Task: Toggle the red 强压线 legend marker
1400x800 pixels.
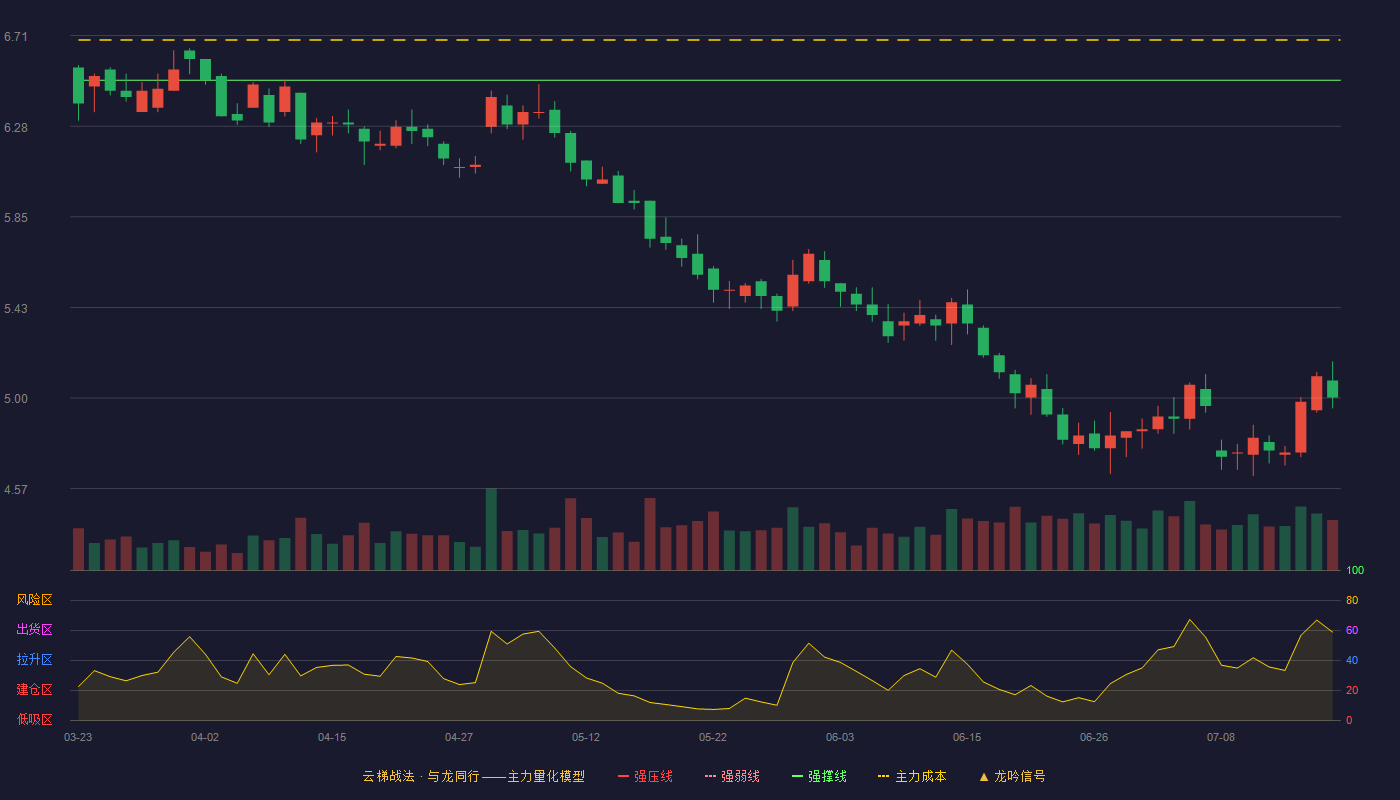Action: click(624, 776)
